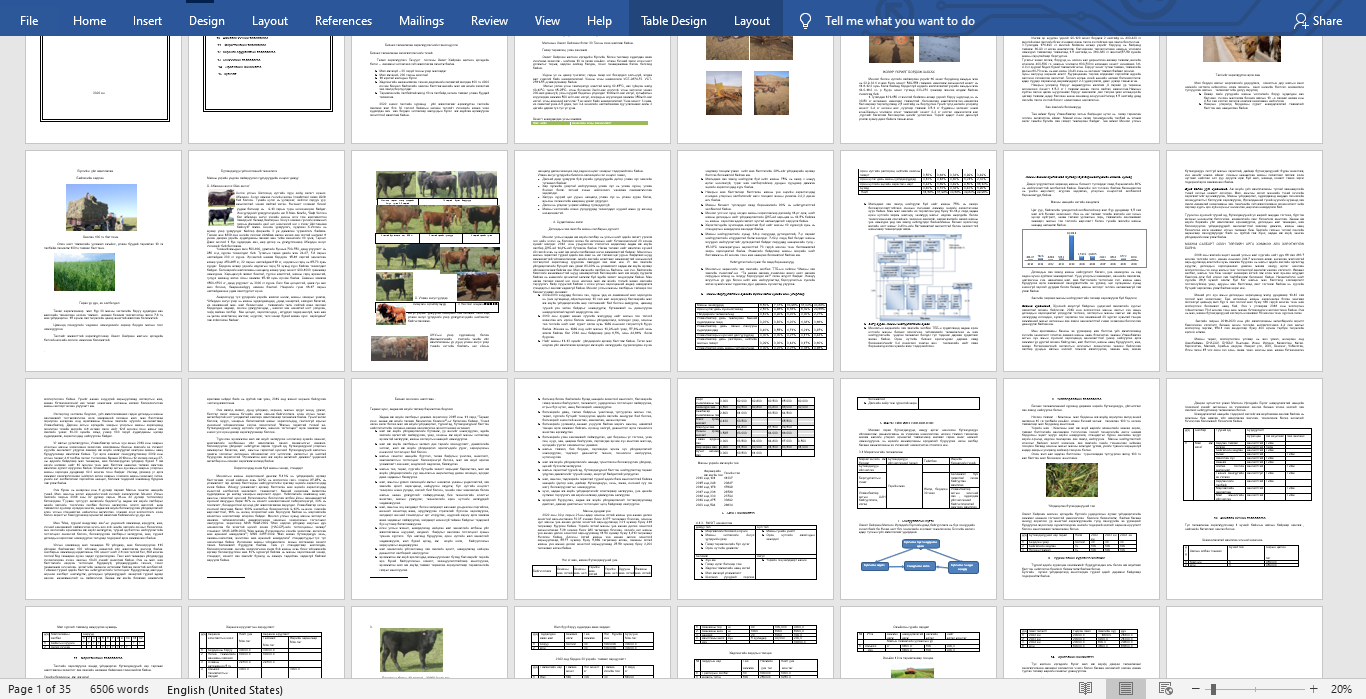Screen dimensions: 1366x699
Task: Open the Review tab
Action: [489, 20]
